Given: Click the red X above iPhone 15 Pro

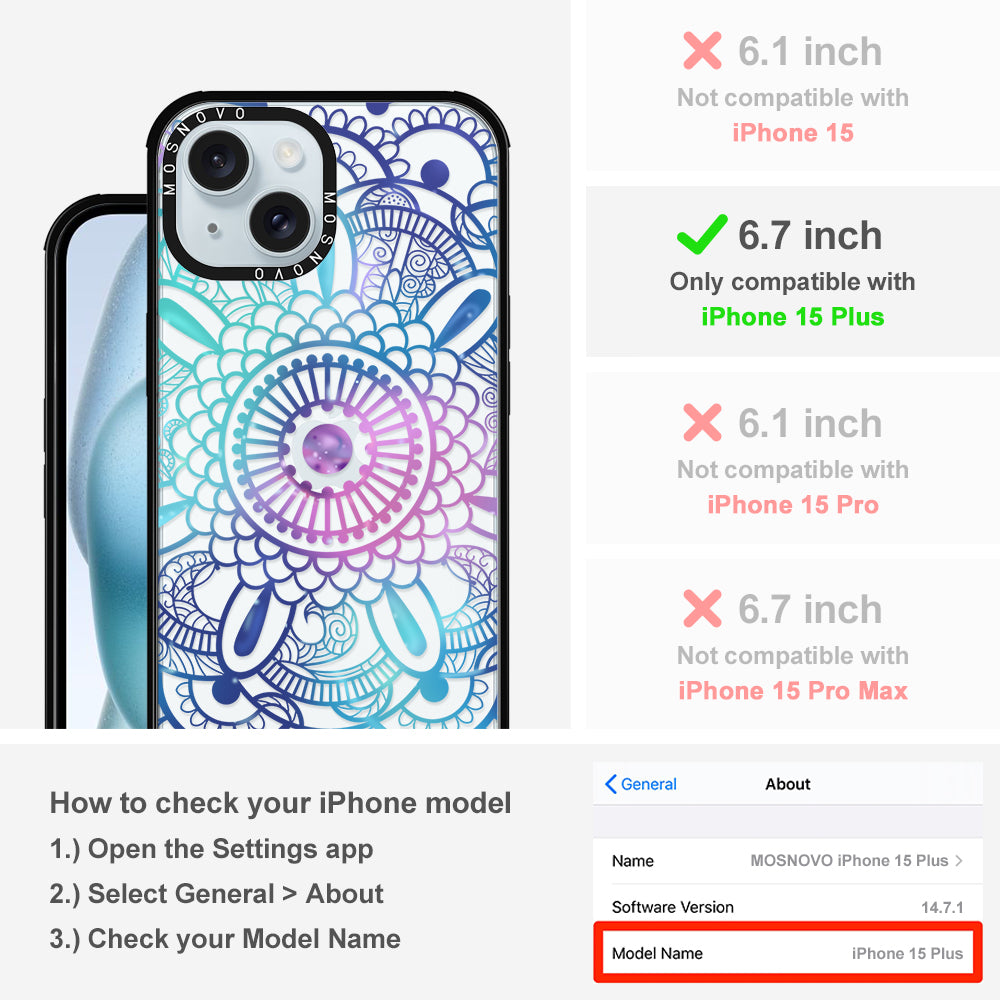Looking at the screenshot, I should click(702, 422).
